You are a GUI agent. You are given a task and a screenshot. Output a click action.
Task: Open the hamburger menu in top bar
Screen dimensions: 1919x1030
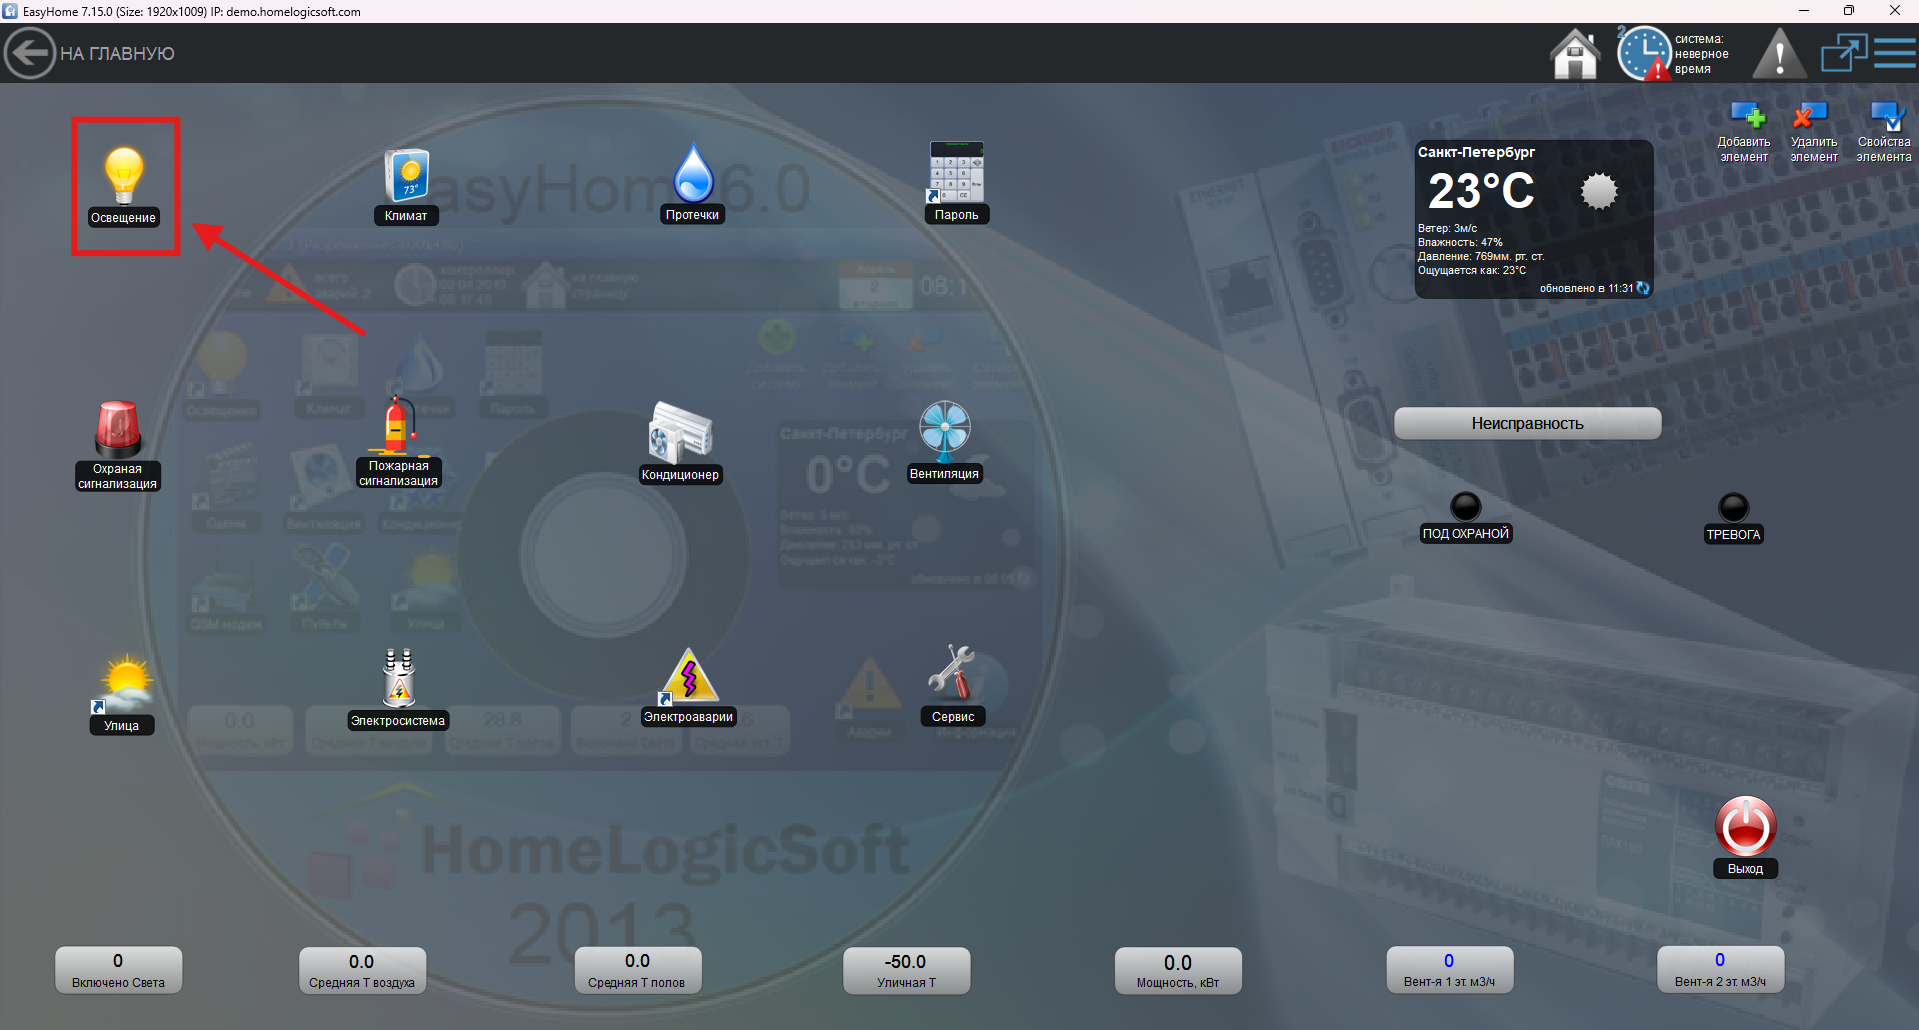point(1895,53)
